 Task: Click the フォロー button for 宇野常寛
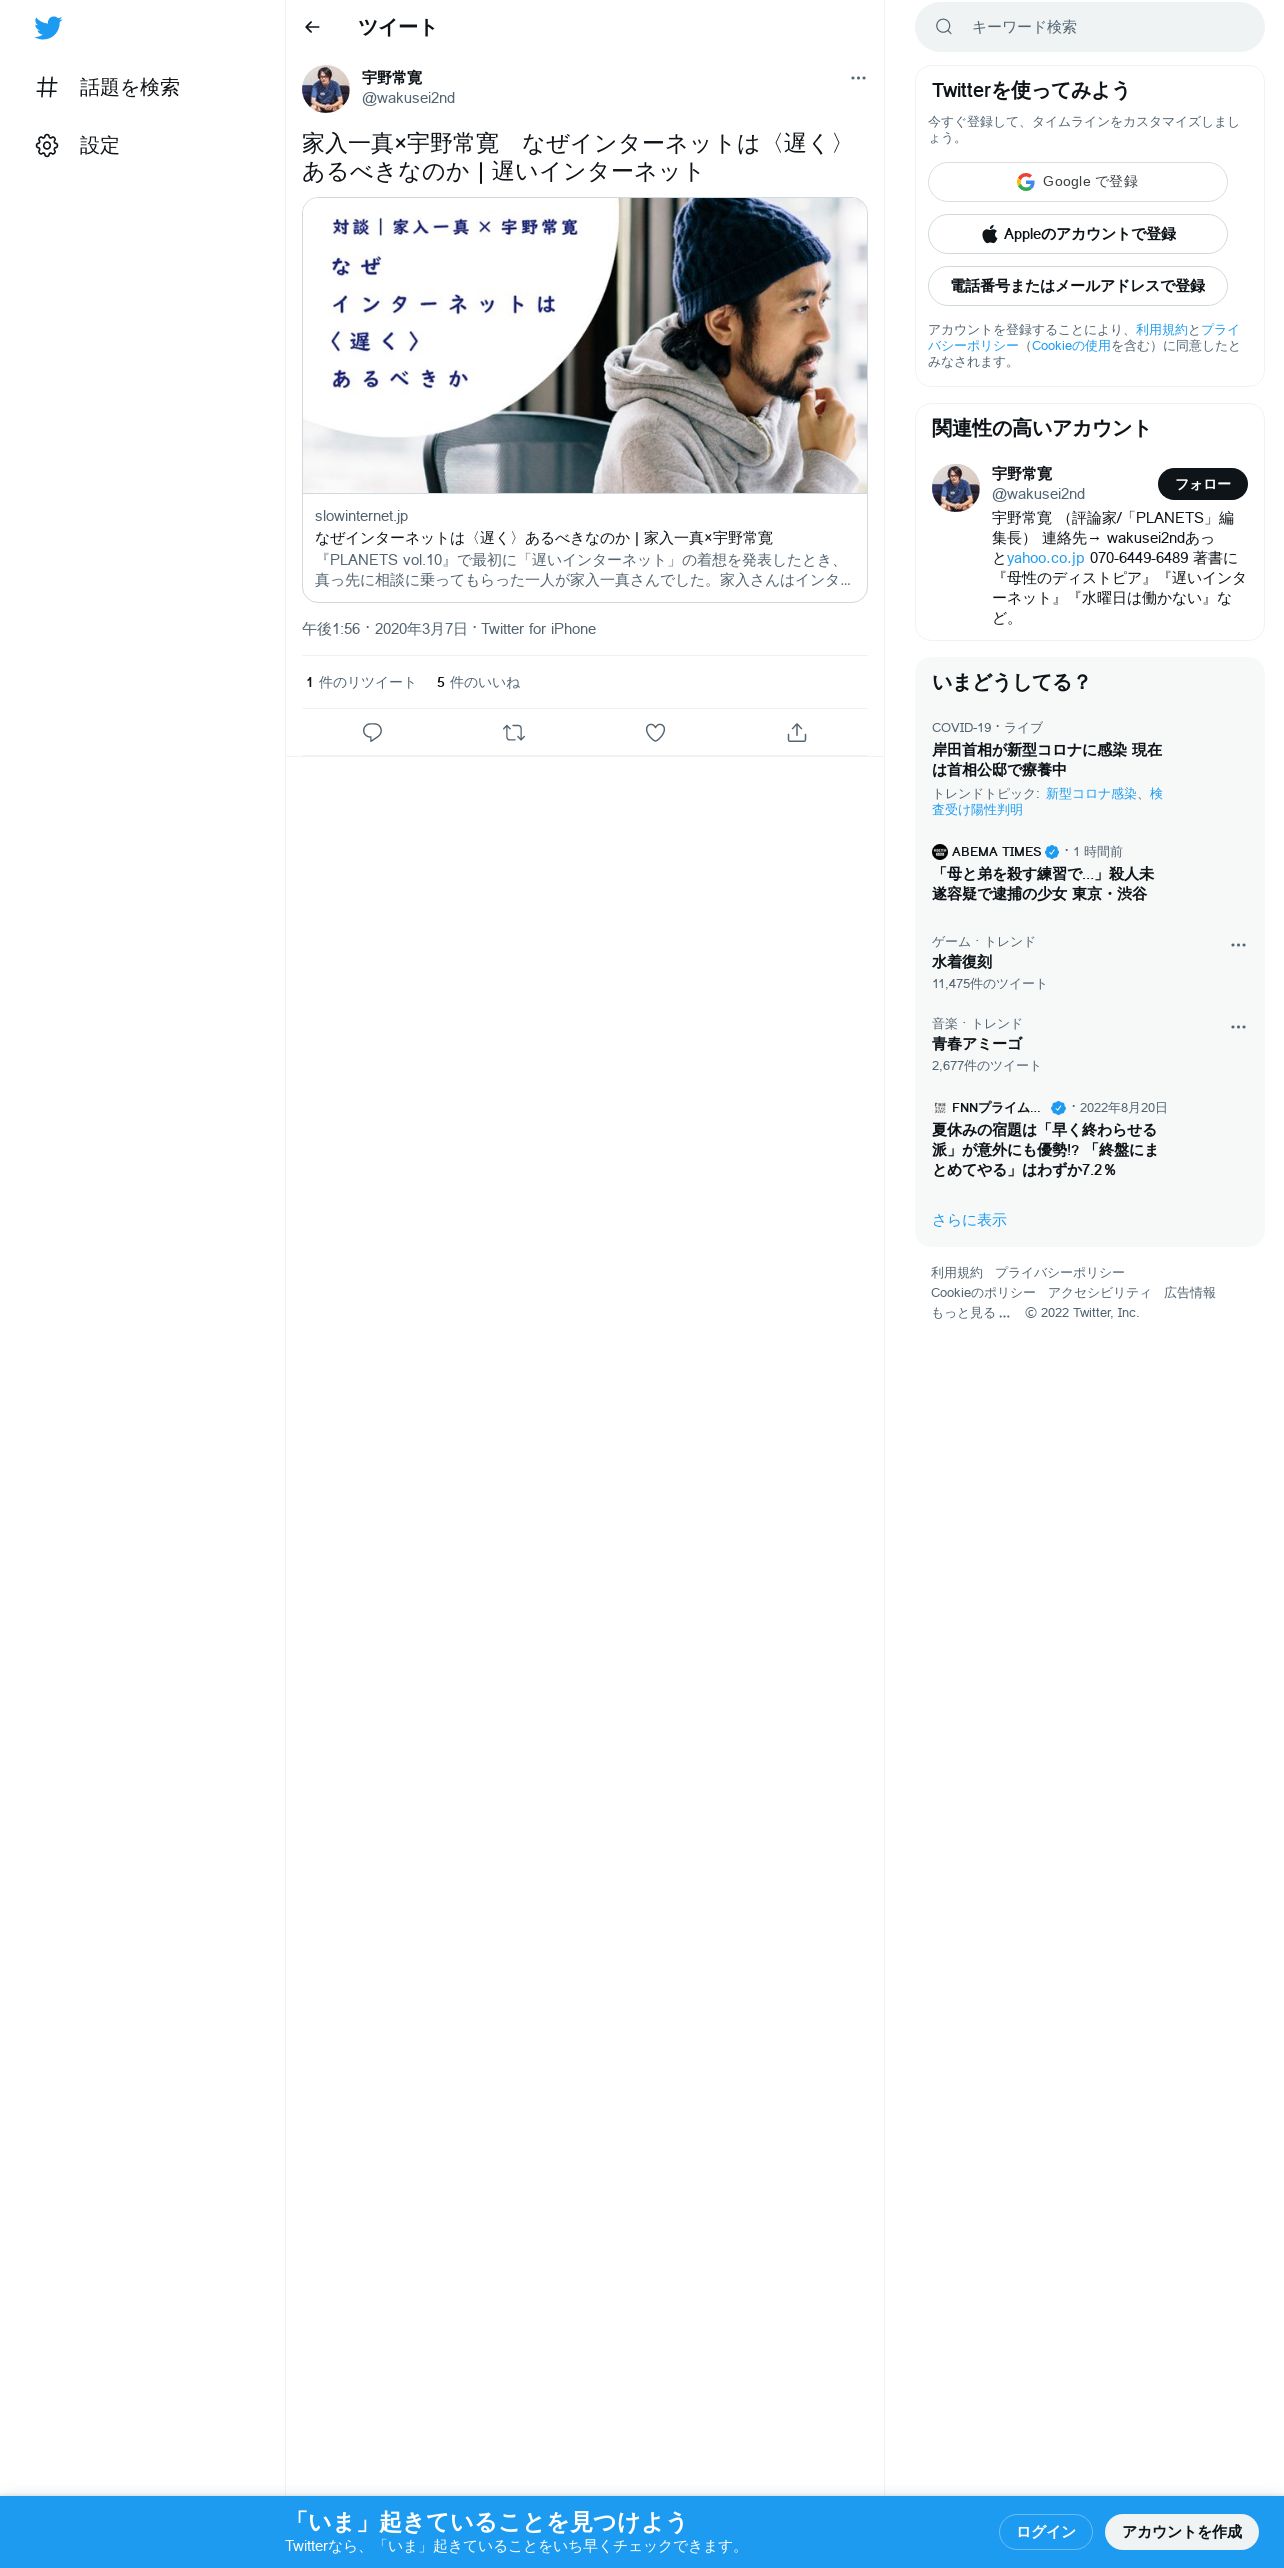pos(1202,484)
